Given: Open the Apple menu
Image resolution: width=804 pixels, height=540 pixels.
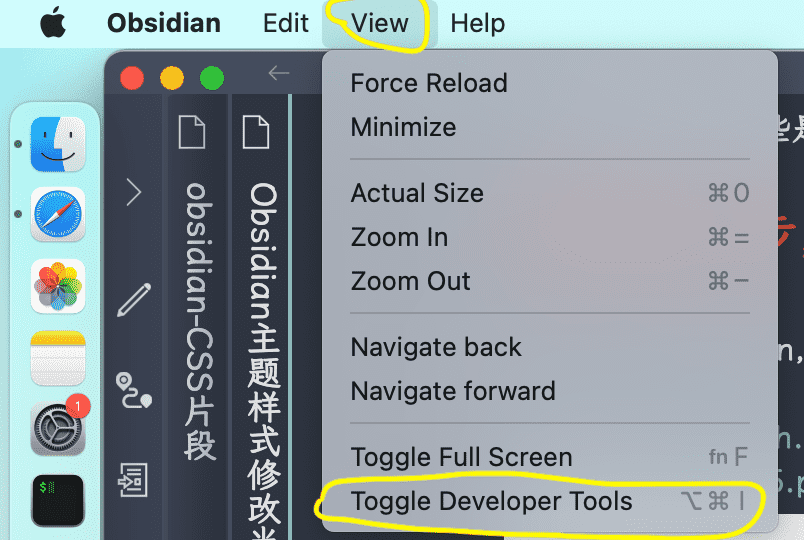Looking at the screenshot, I should [53, 23].
